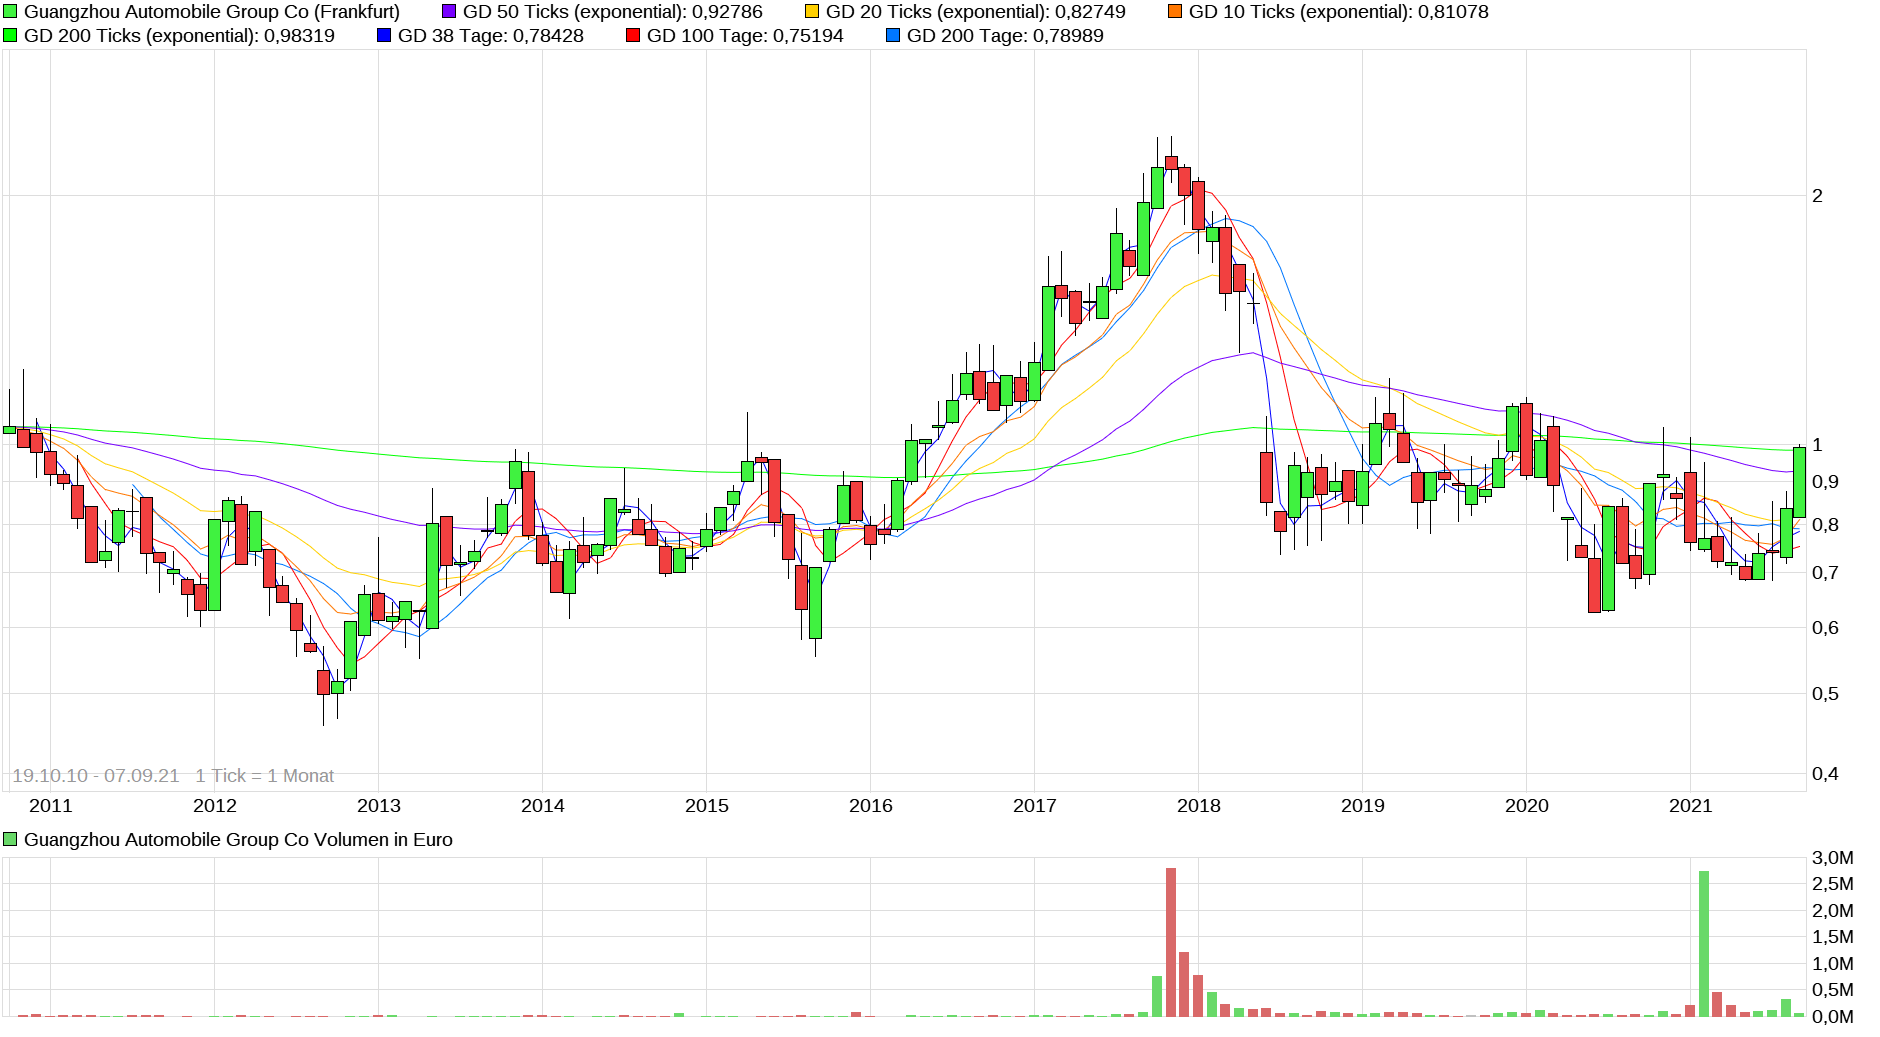Select the 2018 axis label
This screenshot has width=1880, height=1037.
click(x=1199, y=805)
